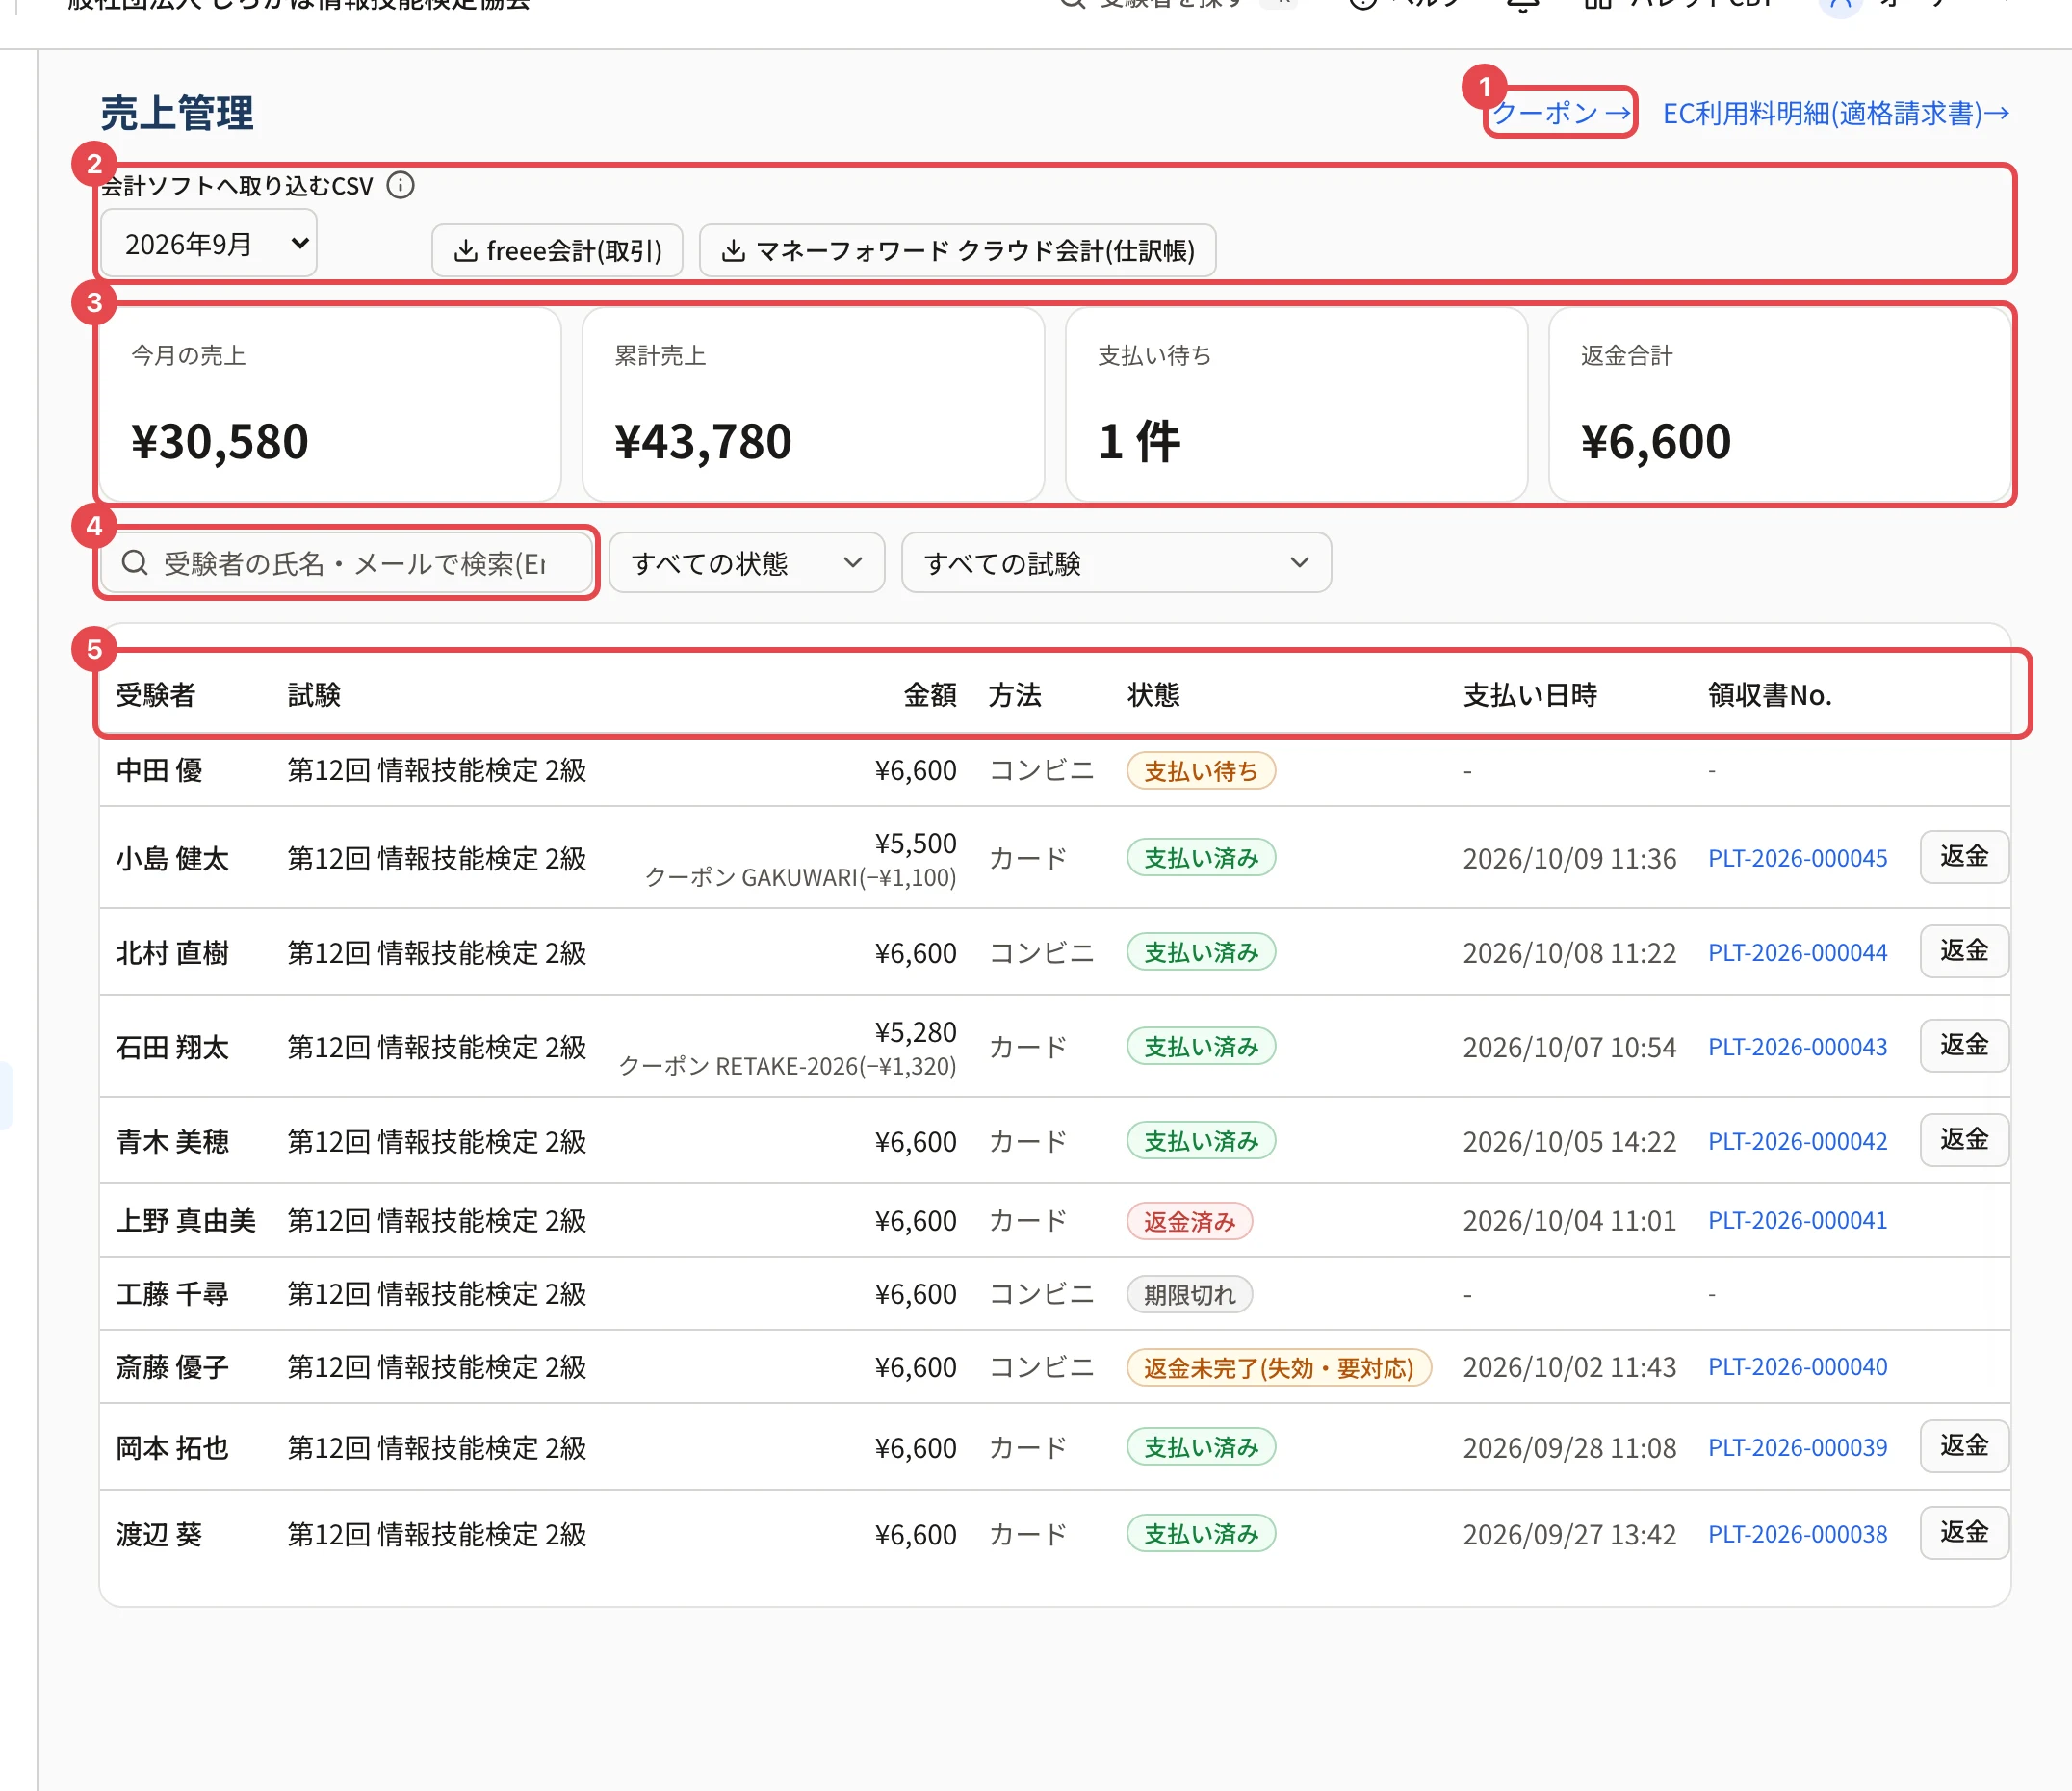Open receipt PLT-2026-000043

[x=1797, y=1047]
